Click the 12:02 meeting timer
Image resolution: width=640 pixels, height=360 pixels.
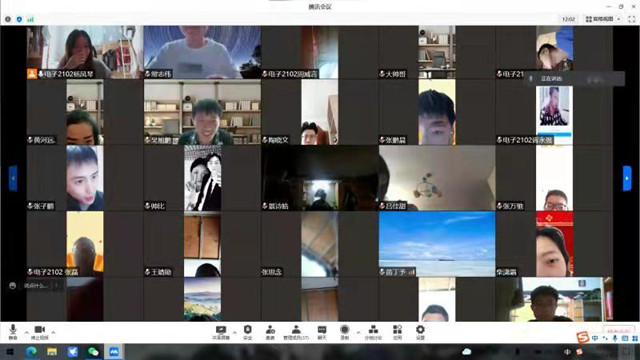pyautogui.click(x=569, y=19)
